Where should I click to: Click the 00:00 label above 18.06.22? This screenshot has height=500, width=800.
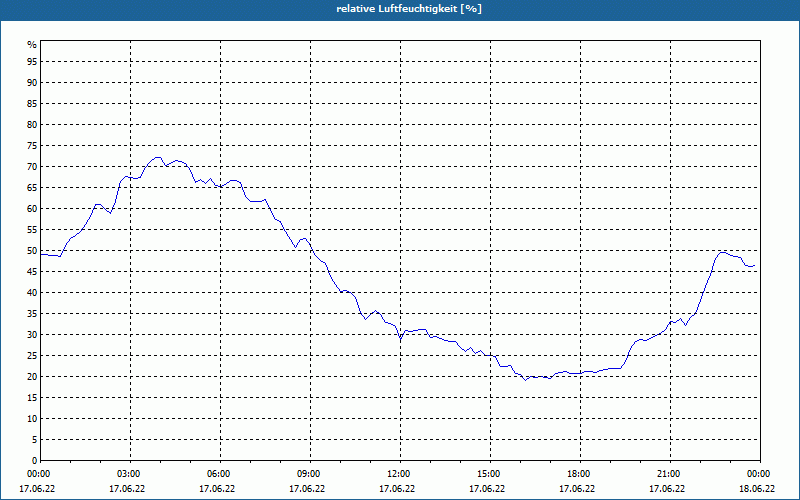758,474
